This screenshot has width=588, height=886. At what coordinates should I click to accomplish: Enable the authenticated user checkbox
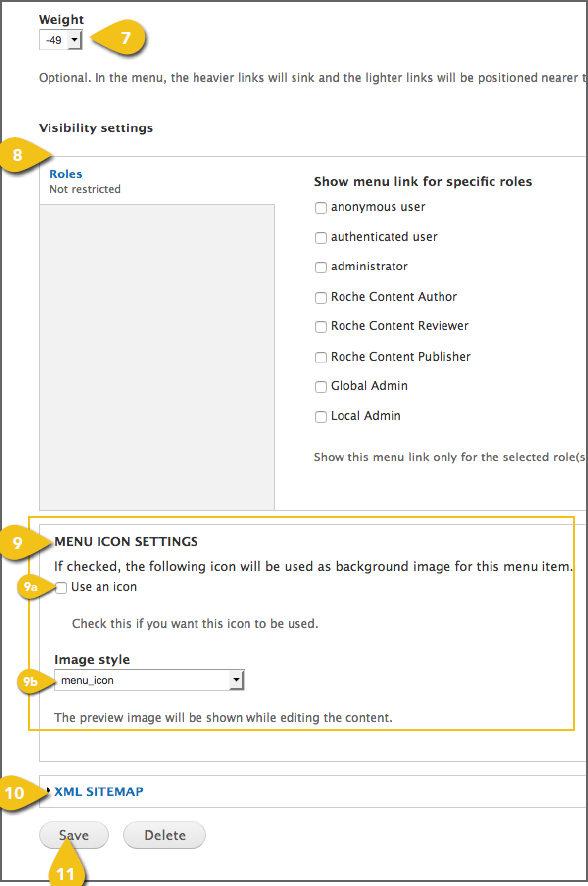[321, 238]
